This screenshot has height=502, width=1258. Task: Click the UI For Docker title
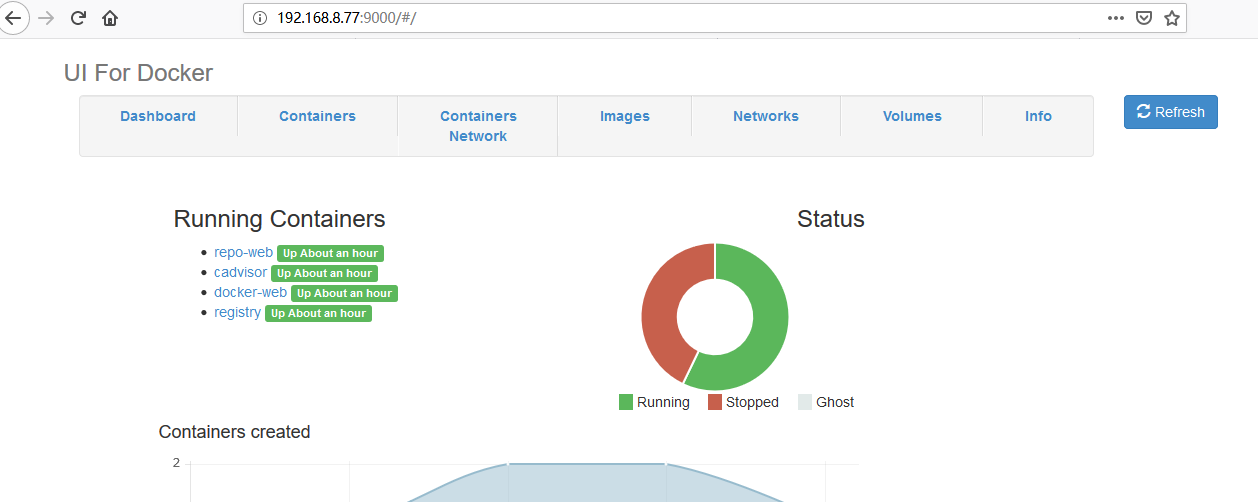[x=138, y=73]
